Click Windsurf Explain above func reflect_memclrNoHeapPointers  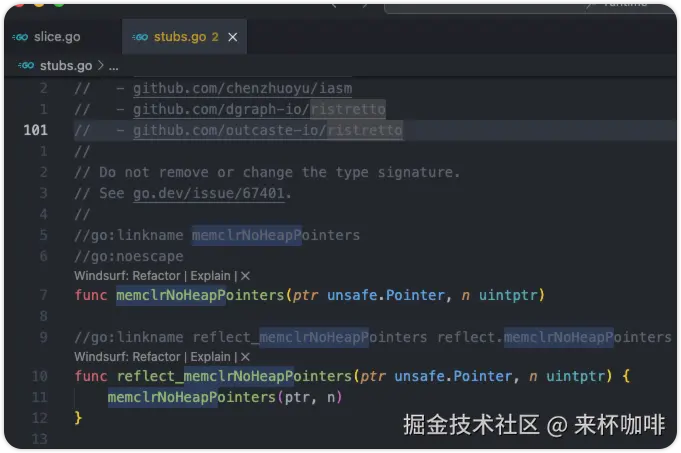[x=210, y=357]
